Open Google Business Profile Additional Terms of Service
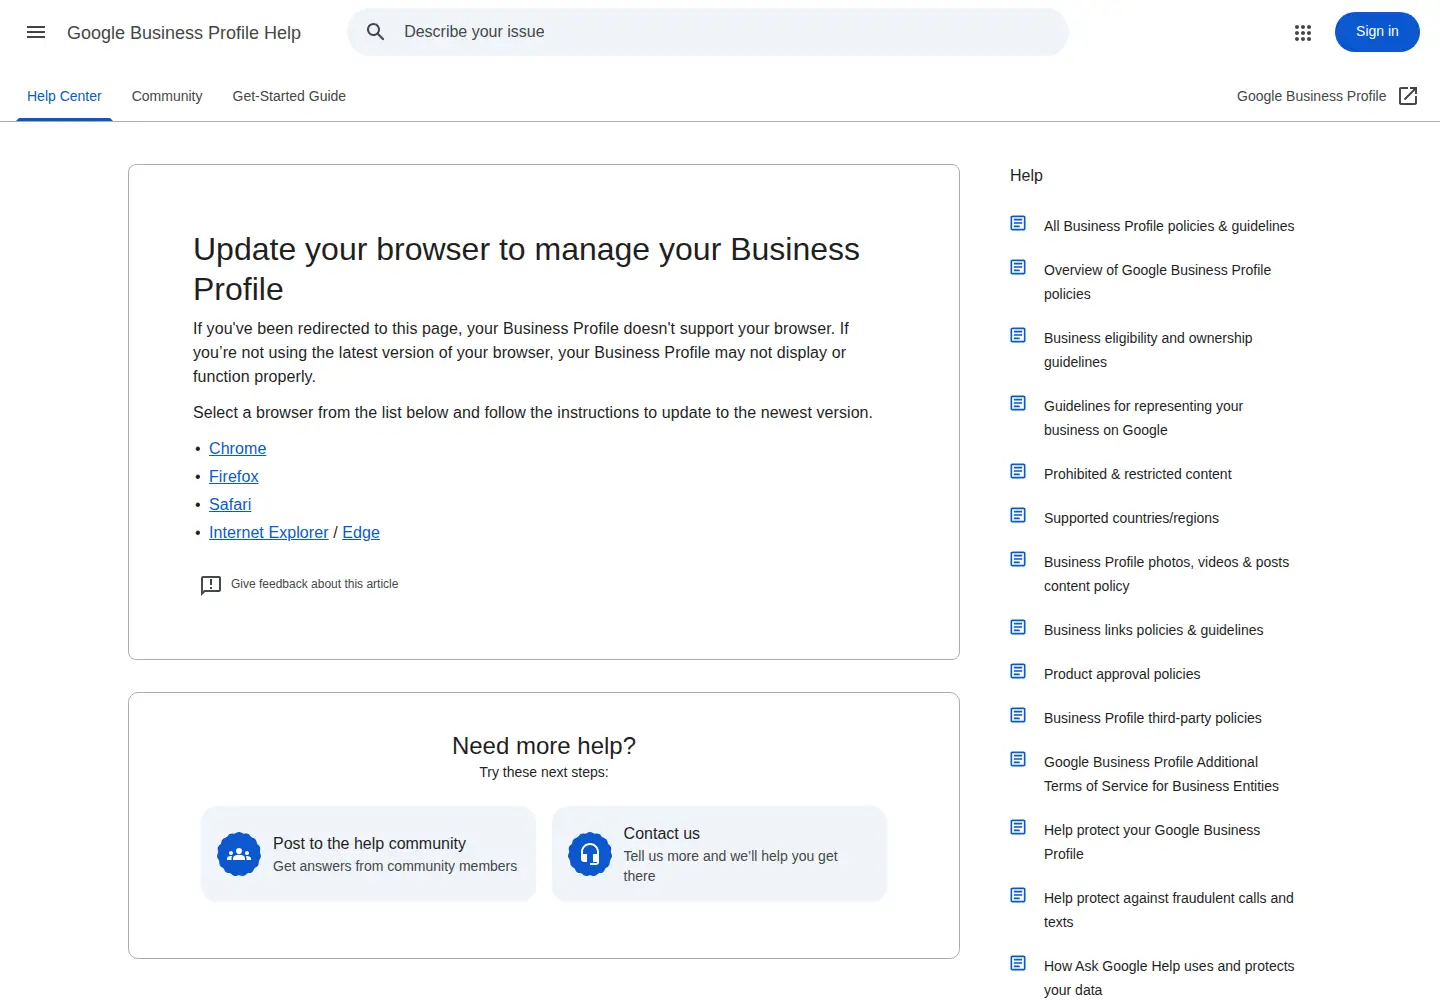 [x=1161, y=774]
